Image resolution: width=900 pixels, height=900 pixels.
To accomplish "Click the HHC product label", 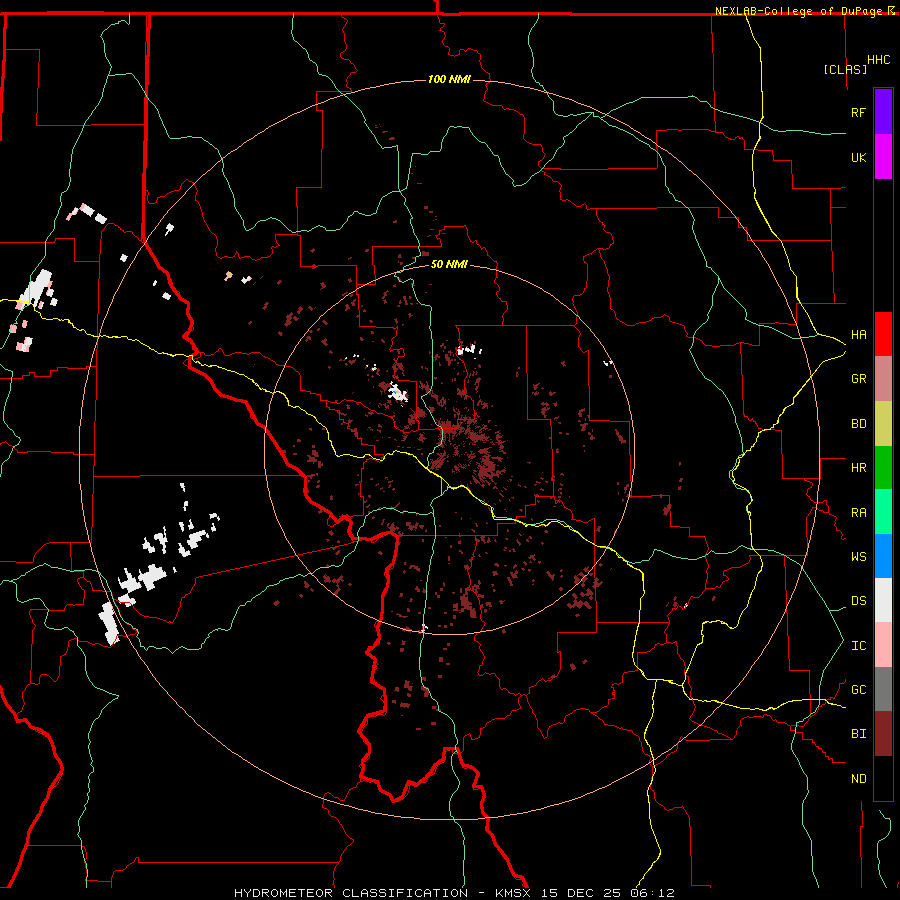I will pyautogui.click(x=878, y=60).
